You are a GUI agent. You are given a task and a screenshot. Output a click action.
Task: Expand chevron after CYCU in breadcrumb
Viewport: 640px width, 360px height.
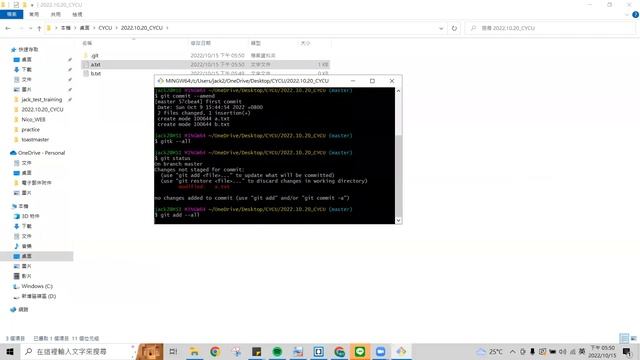pyautogui.click(x=116, y=28)
